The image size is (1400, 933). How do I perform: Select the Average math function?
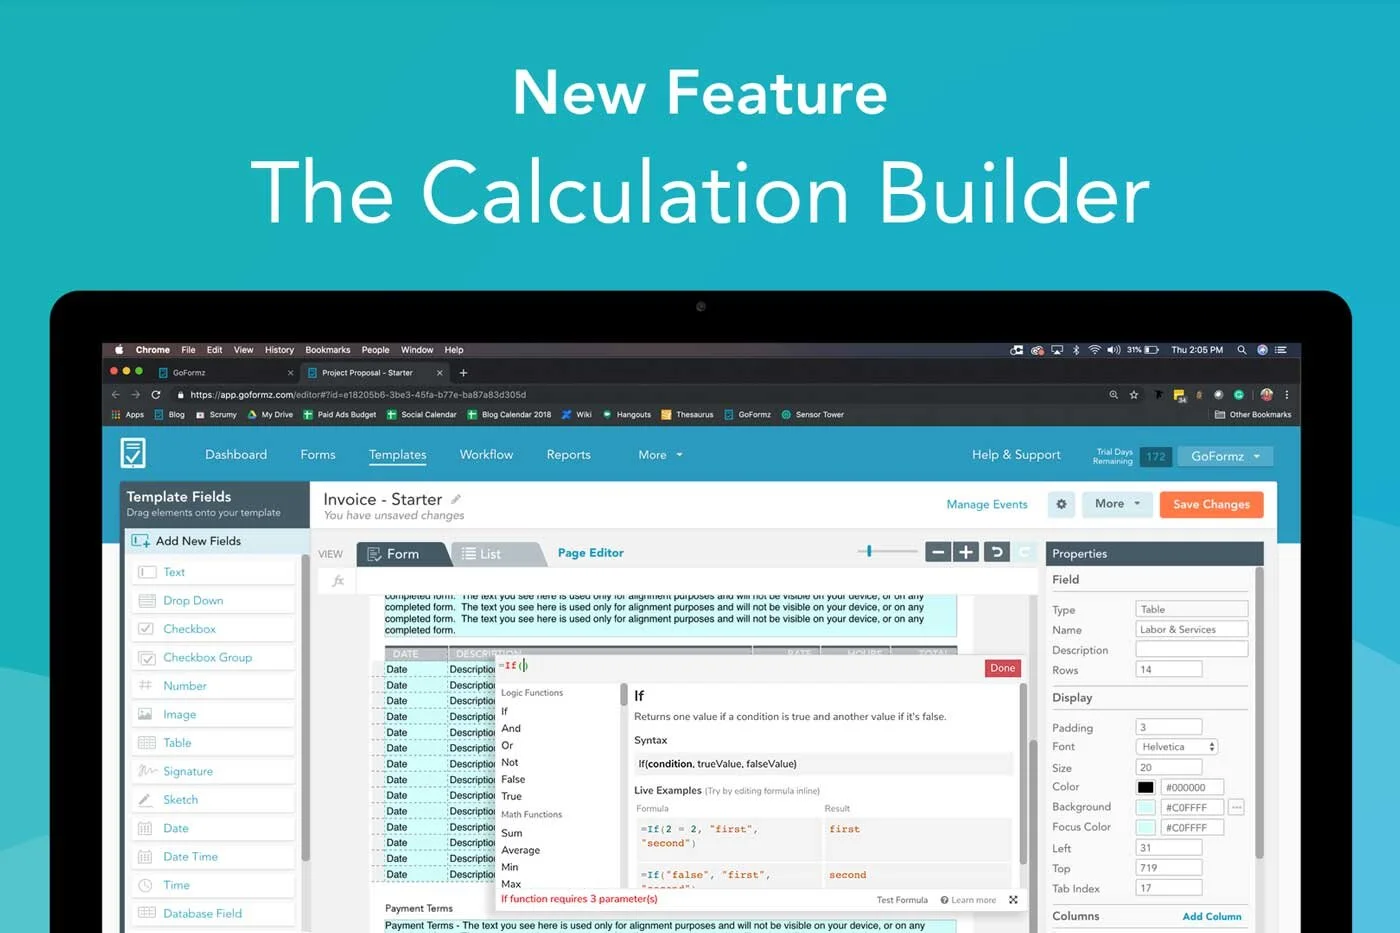pyautogui.click(x=520, y=850)
